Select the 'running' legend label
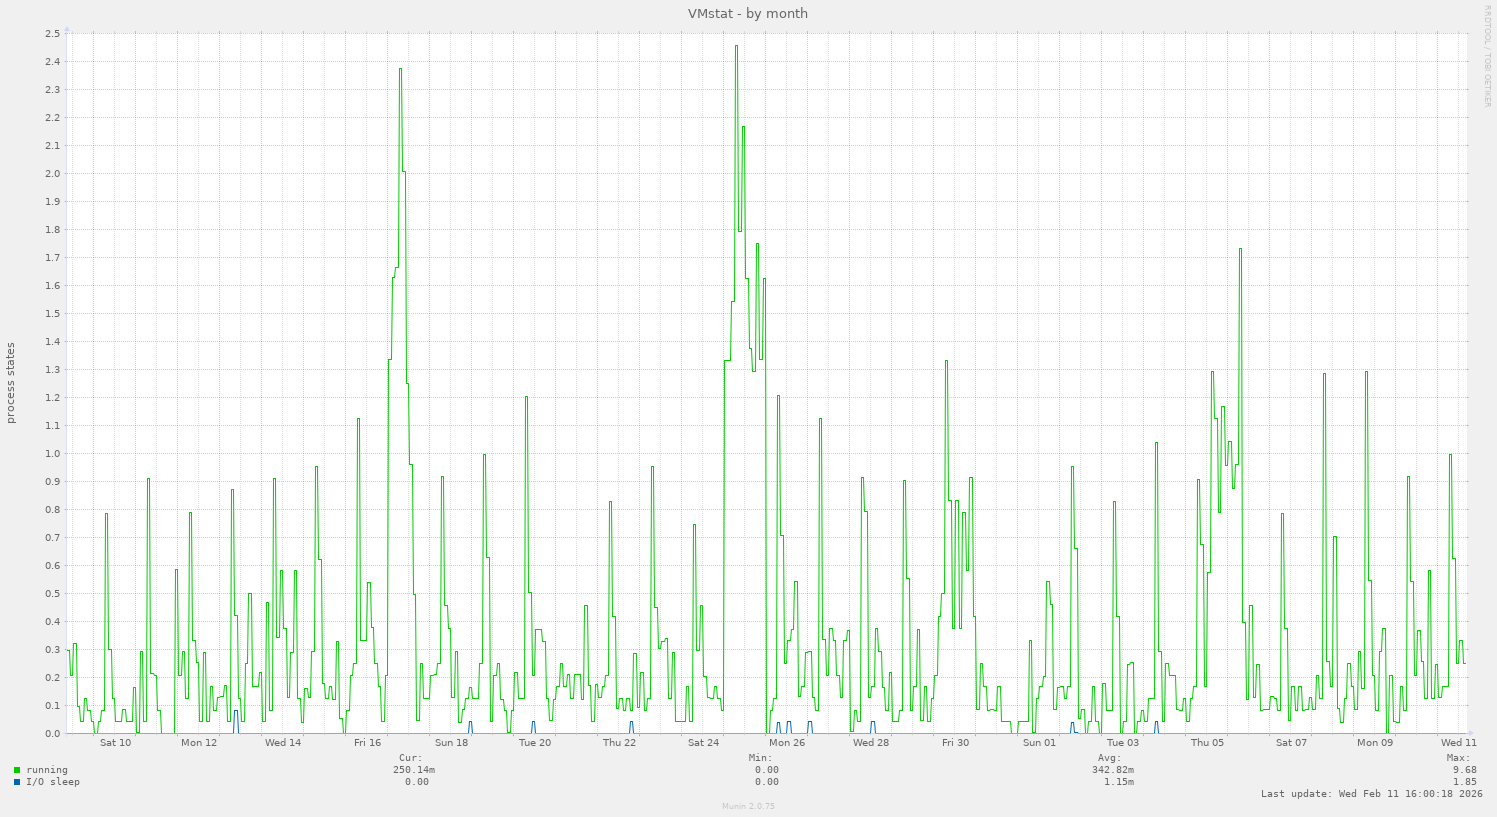Image resolution: width=1497 pixels, height=817 pixels. pos(47,770)
